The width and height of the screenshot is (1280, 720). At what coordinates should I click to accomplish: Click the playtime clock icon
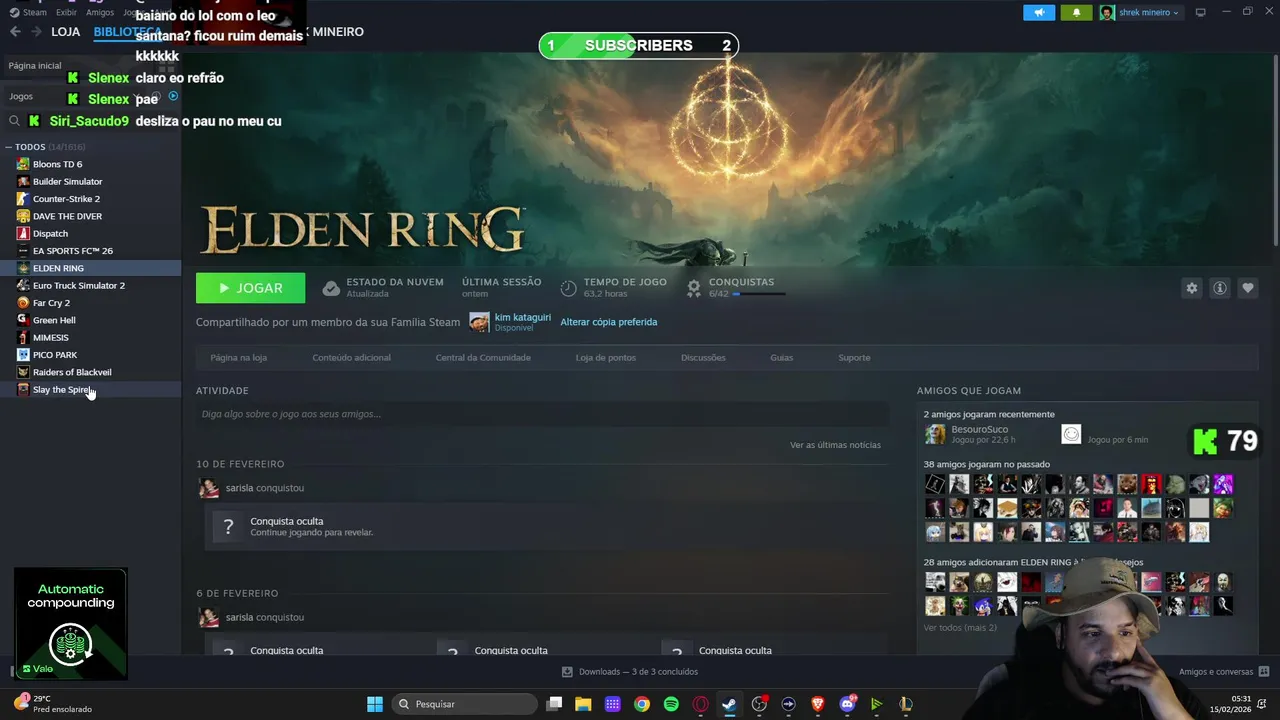click(x=568, y=288)
